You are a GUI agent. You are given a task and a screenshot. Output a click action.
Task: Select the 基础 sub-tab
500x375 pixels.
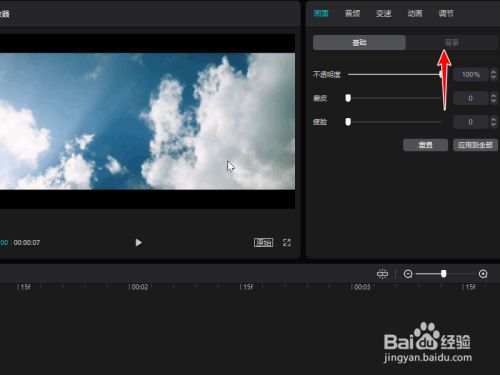coord(359,43)
